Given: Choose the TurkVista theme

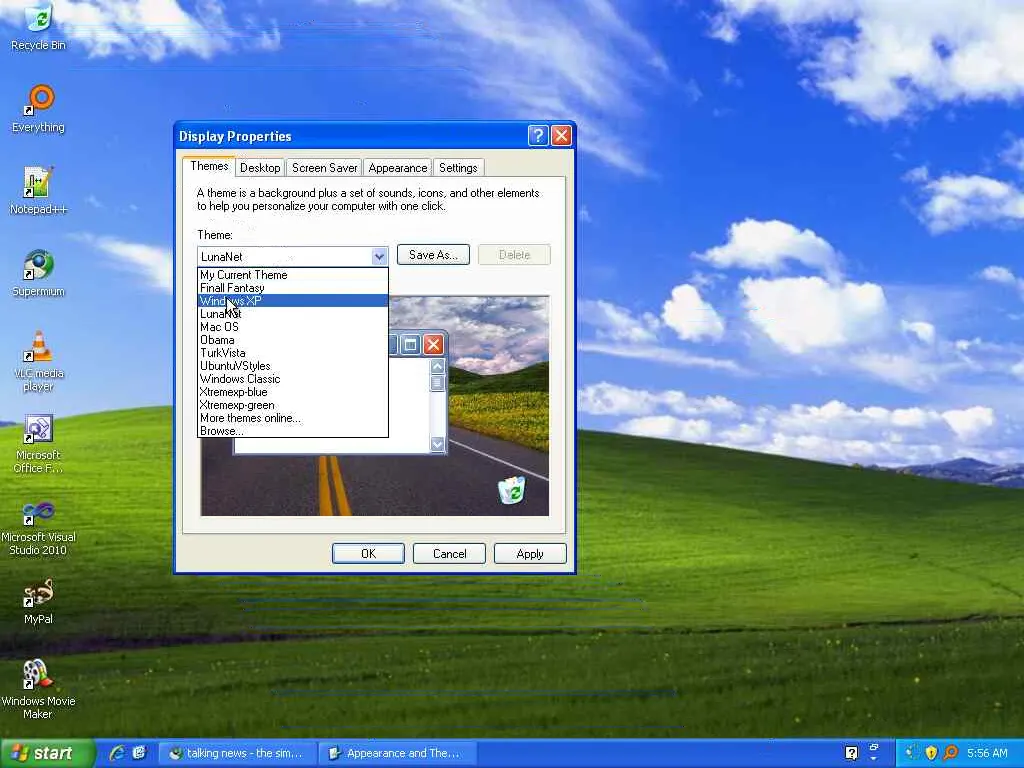Looking at the screenshot, I should pyautogui.click(x=293, y=353).
